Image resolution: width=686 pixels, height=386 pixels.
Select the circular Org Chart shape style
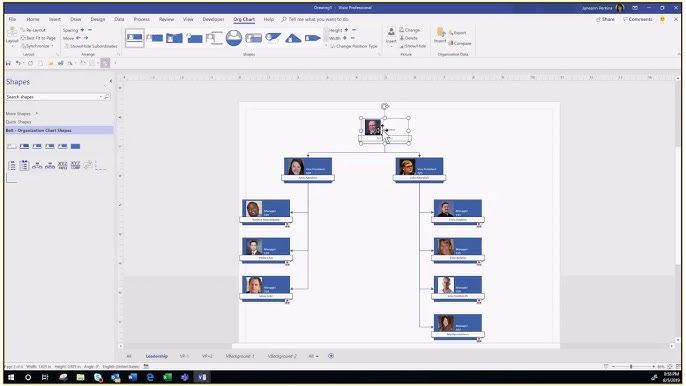point(234,38)
